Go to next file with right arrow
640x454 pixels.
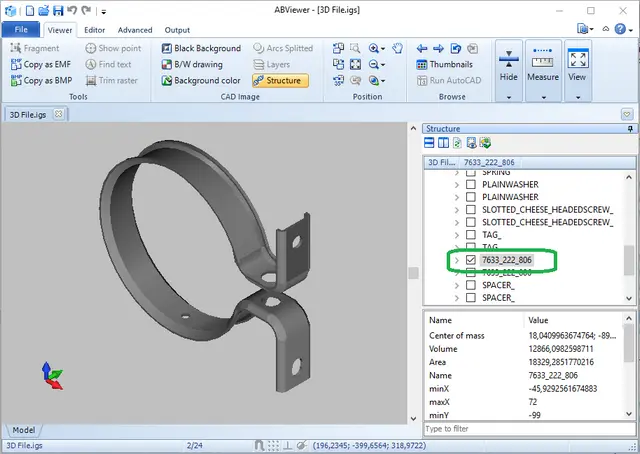click(x=438, y=49)
